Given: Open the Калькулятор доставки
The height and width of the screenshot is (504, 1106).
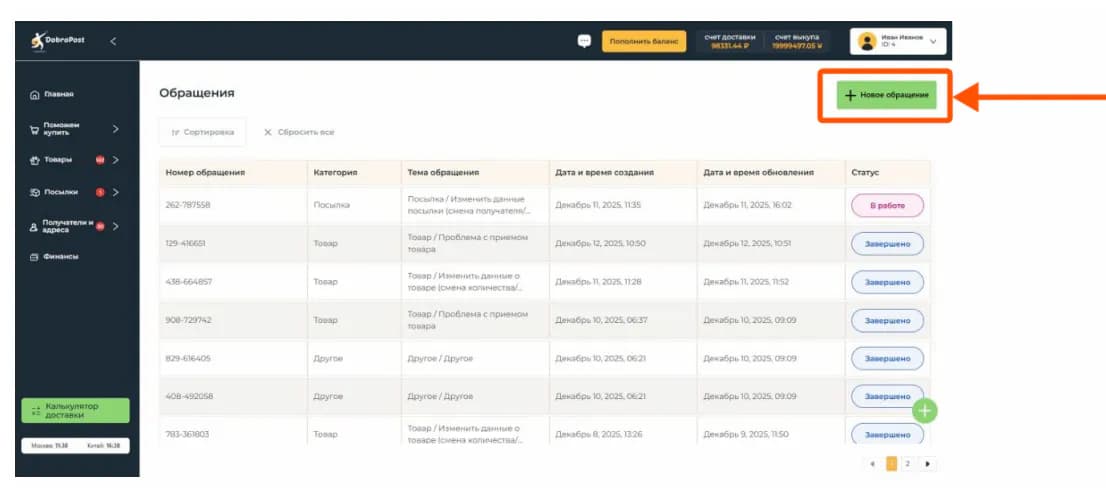Looking at the screenshot, I should coord(75,410).
